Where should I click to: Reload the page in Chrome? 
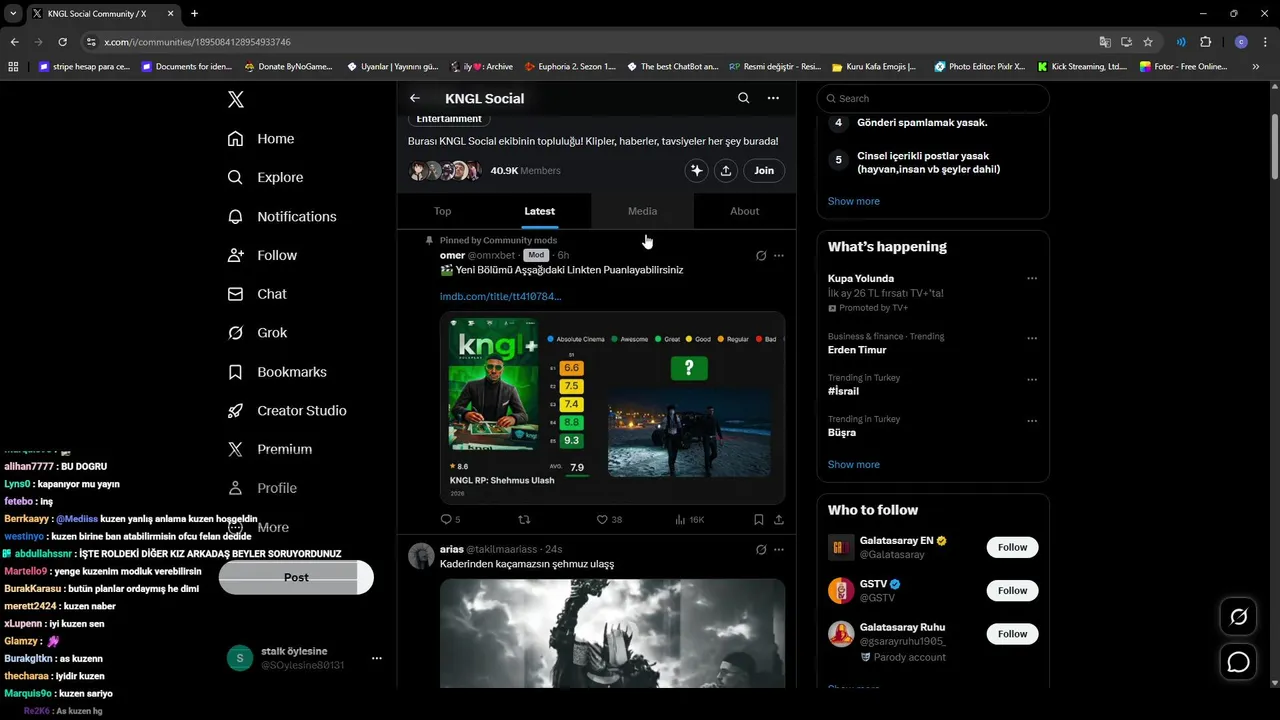(x=62, y=42)
